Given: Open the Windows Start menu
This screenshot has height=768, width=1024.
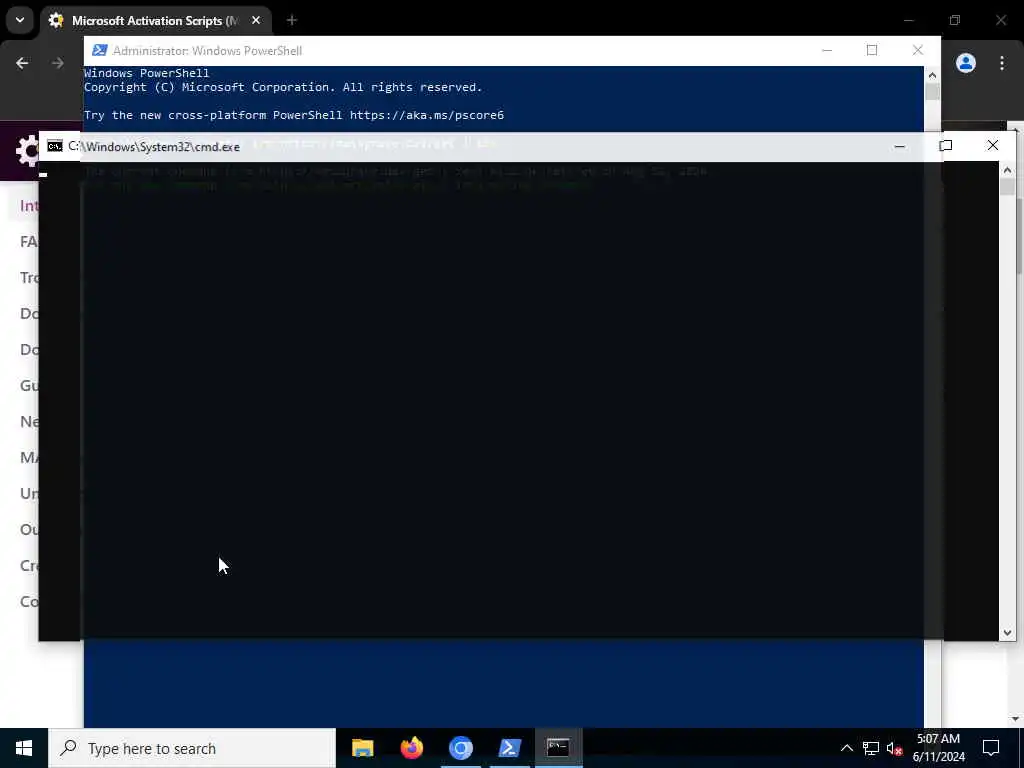Looking at the screenshot, I should point(24,748).
